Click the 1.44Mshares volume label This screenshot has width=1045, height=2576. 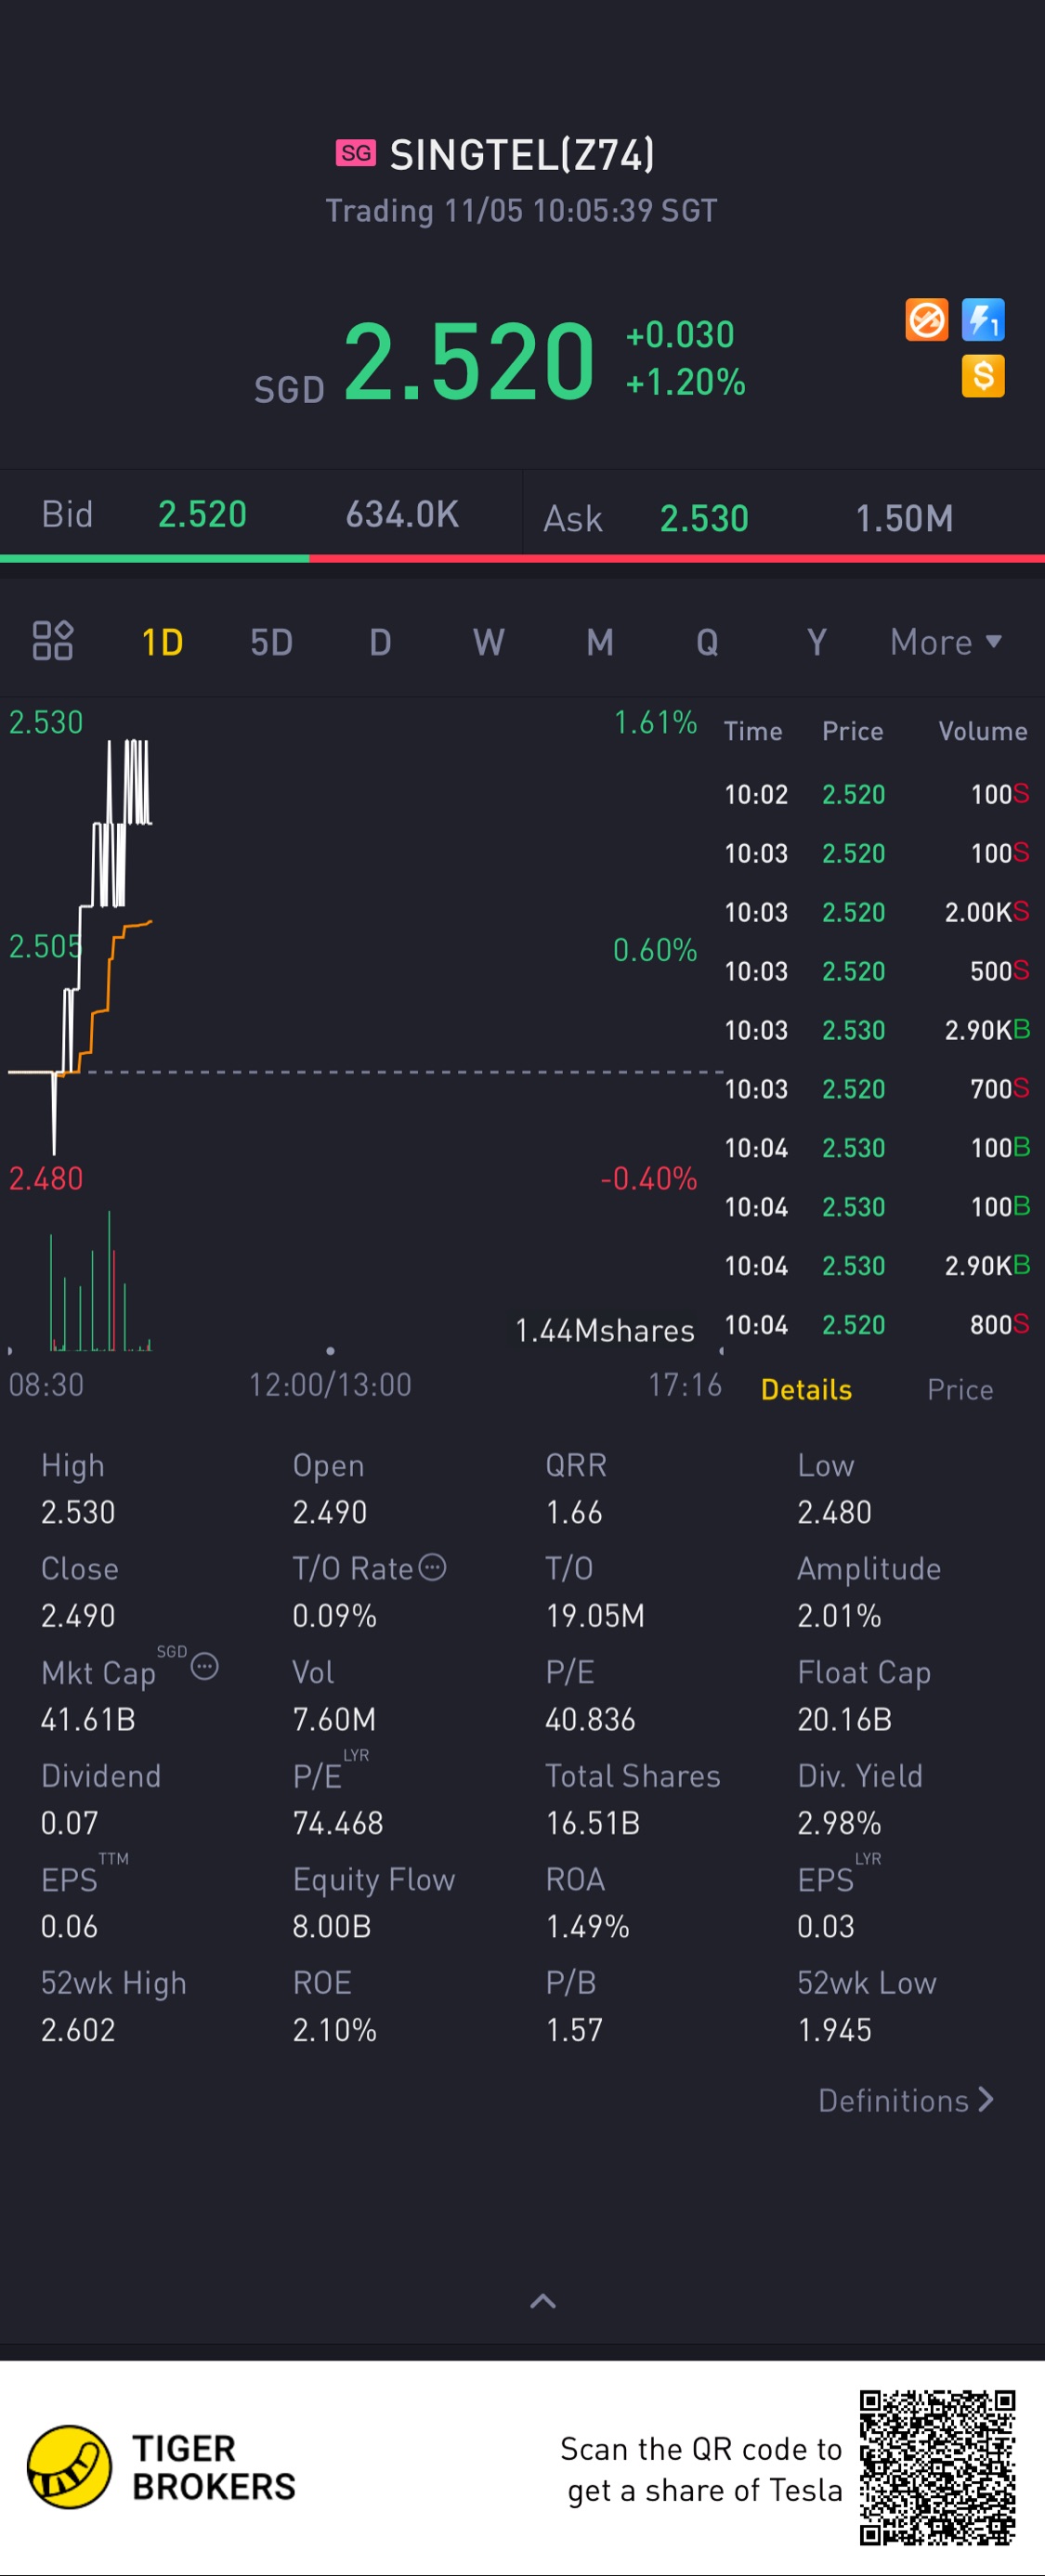coord(604,1331)
